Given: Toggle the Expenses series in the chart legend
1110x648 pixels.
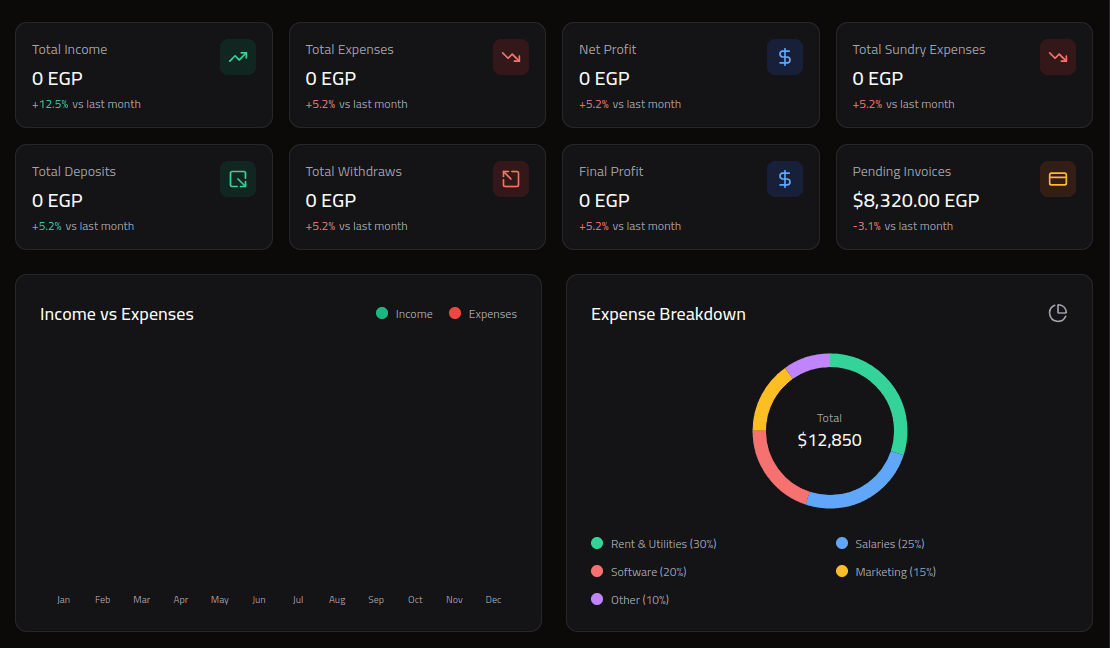Looking at the screenshot, I should (483, 313).
